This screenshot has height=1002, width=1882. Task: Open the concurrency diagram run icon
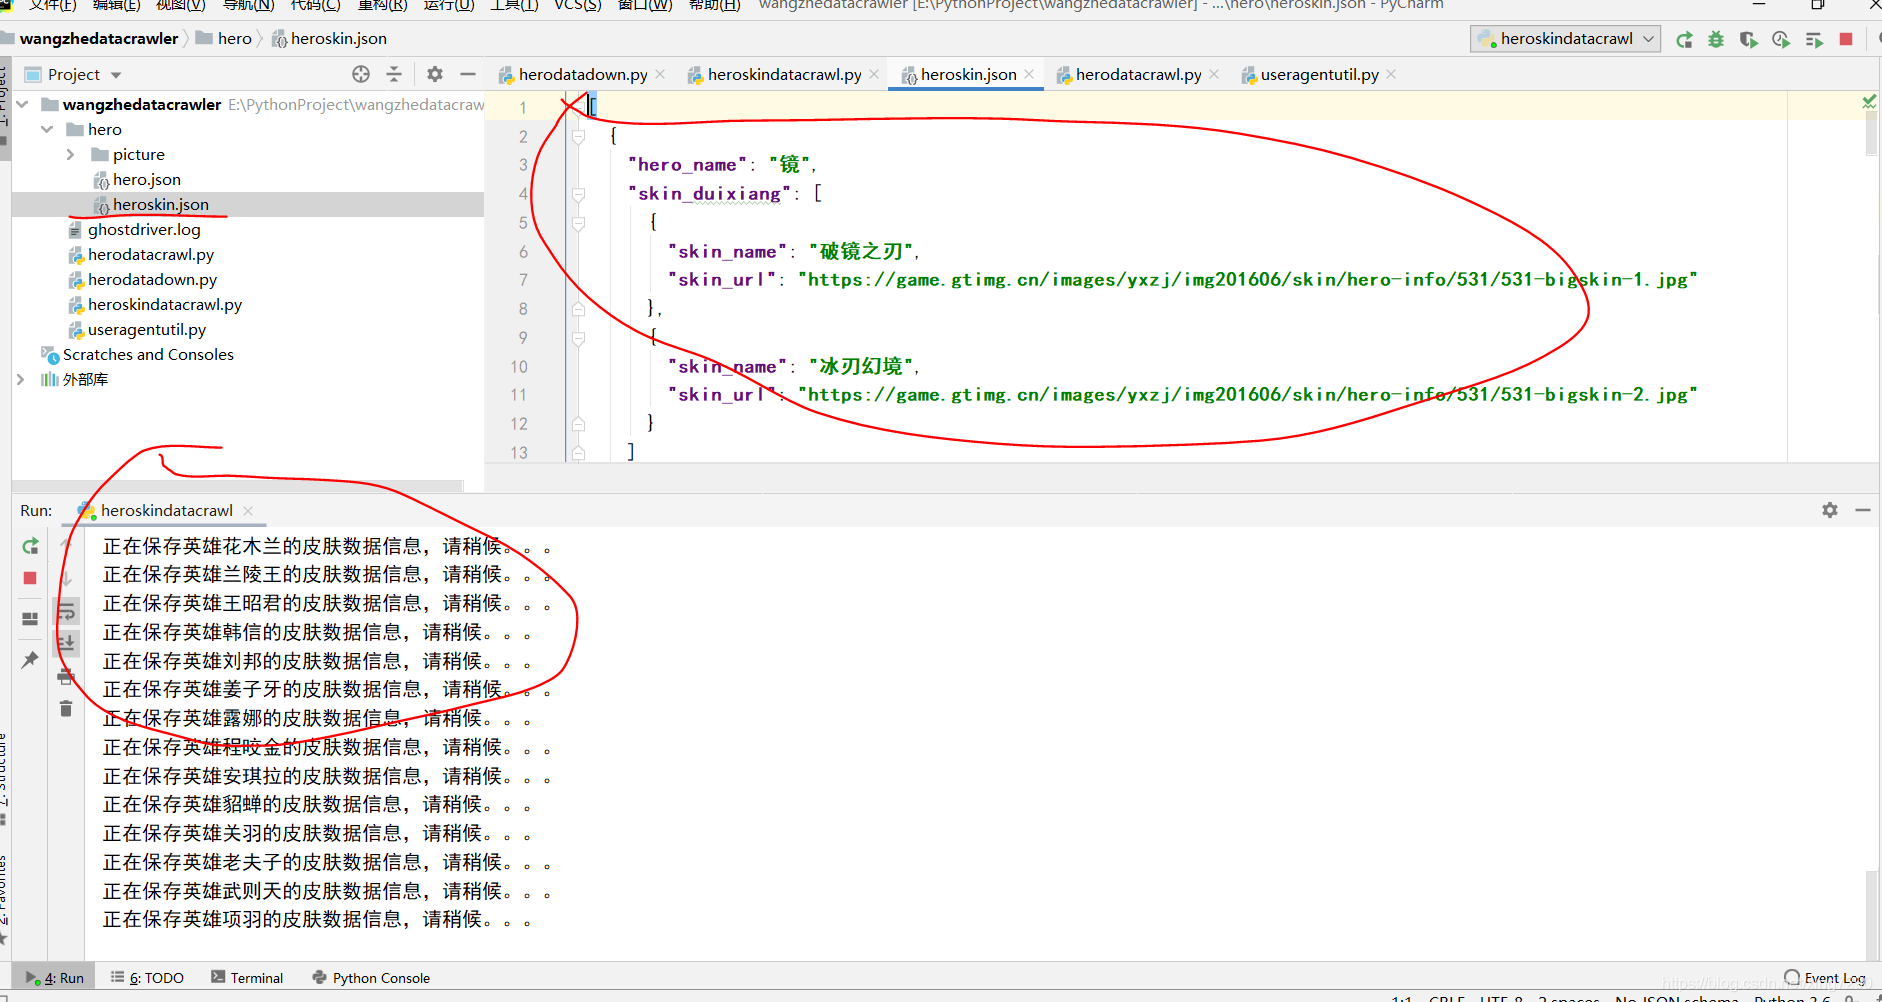pos(1814,39)
